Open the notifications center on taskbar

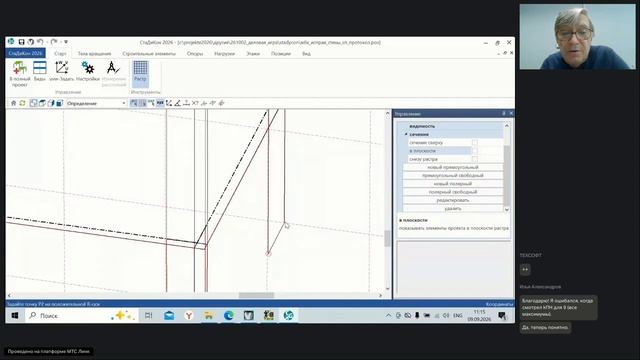(x=502, y=316)
